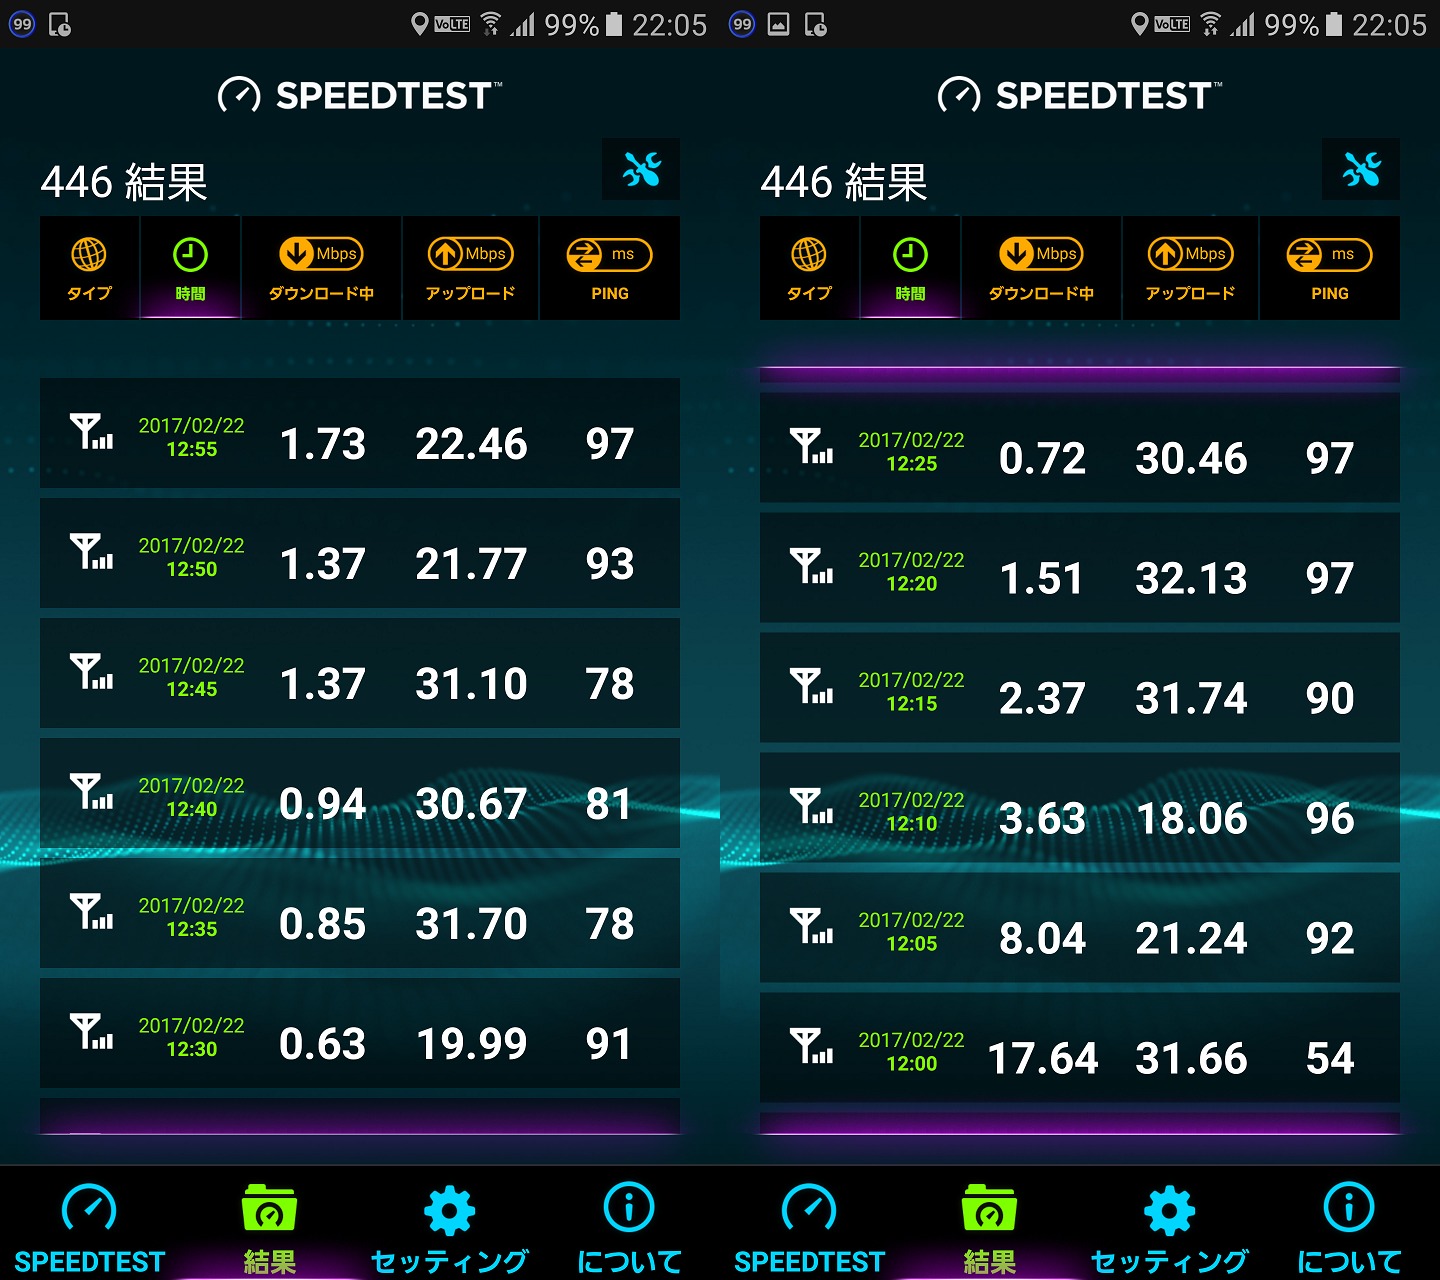The image size is (1440, 1280).
Task: Tap the cell signal icon in 12:35 row
Action: pos(91,912)
